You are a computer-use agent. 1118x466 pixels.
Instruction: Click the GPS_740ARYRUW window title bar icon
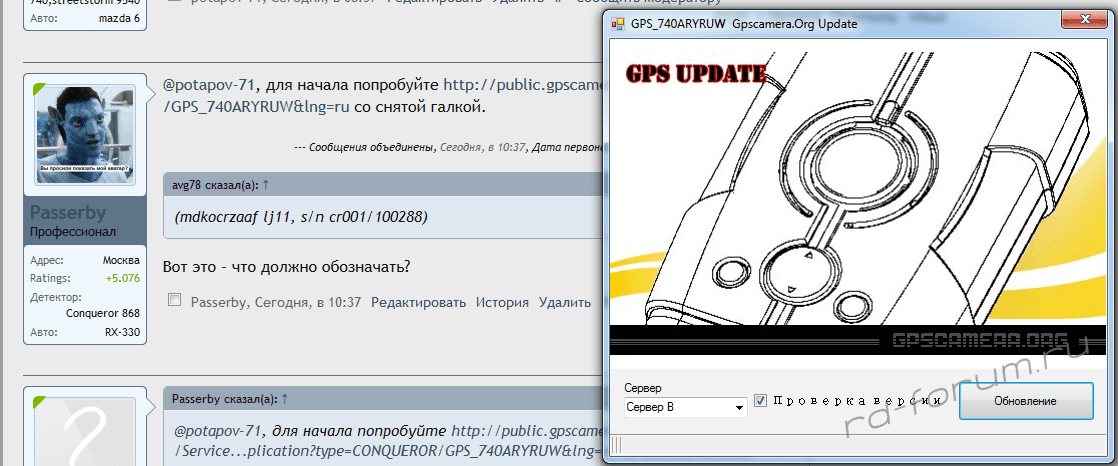pyautogui.click(x=617, y=23)
